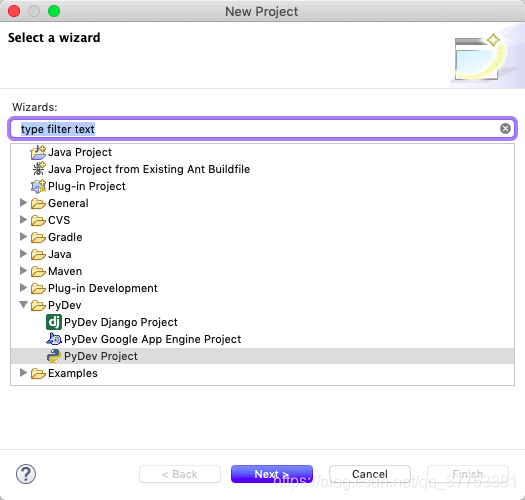This screenshot has height=500, width=525.
Task: Expand the Maven category
Action: tap(23, 271)
